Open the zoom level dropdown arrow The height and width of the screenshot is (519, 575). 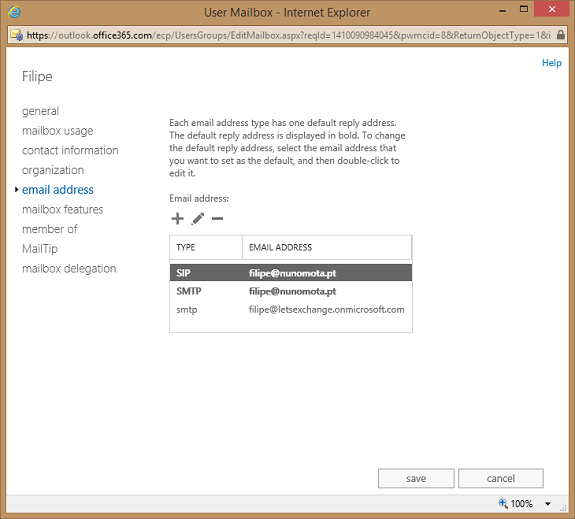point(547,504)
